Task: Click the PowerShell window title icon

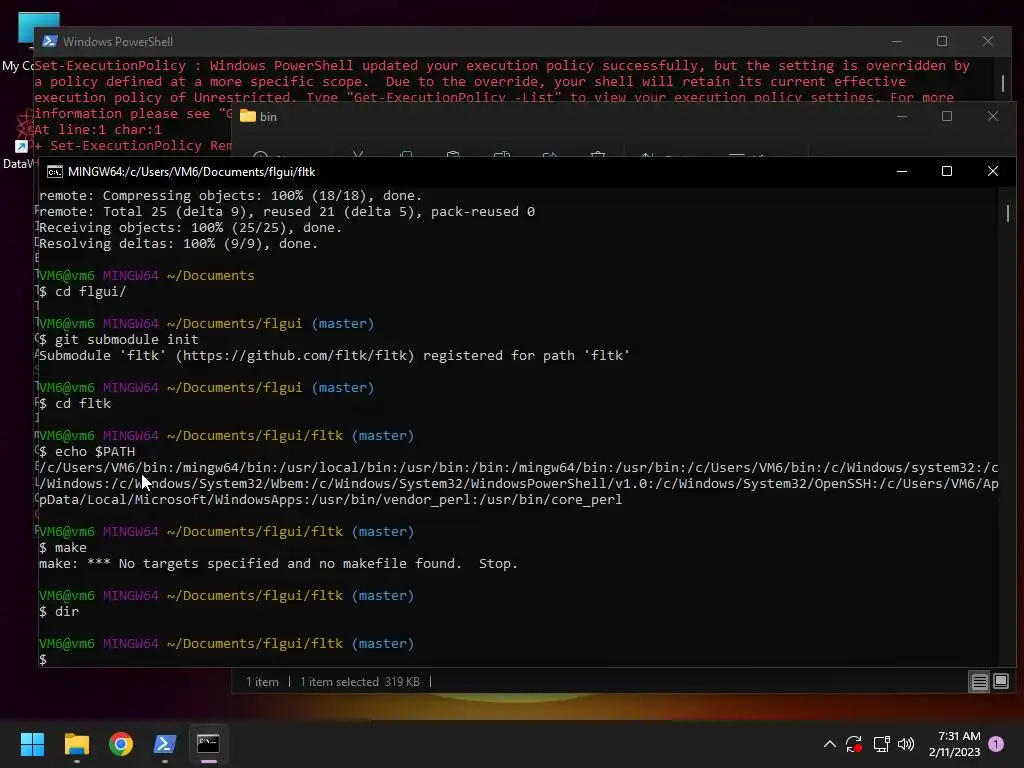Action: [x=50, y=41]
